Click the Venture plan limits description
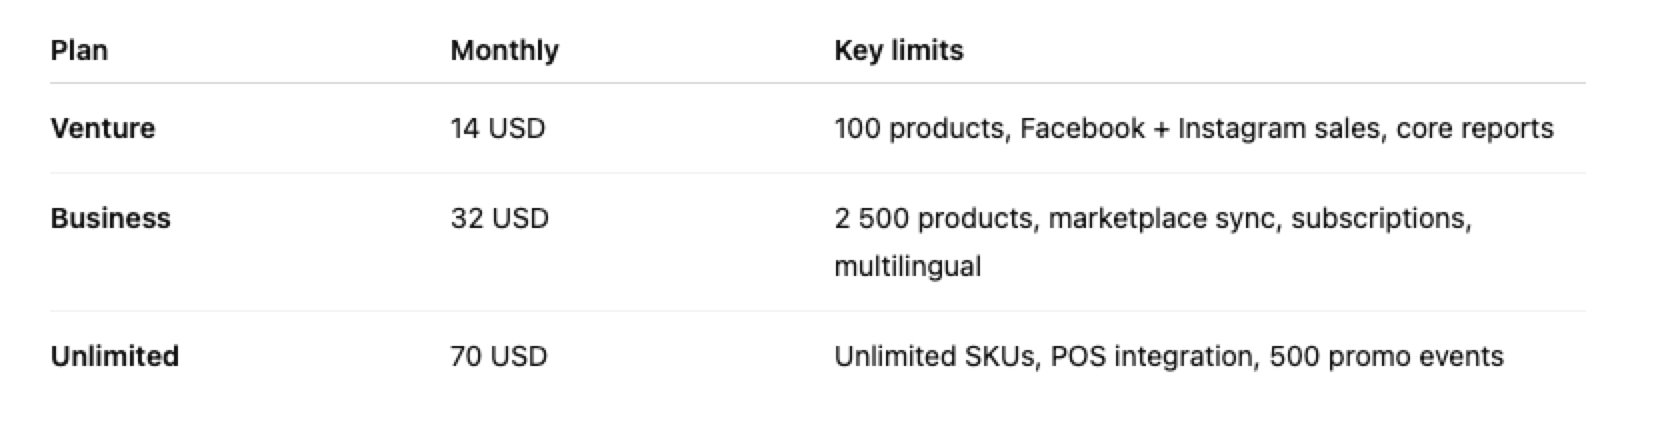1658x440 pixels. tap(1193, 128)
